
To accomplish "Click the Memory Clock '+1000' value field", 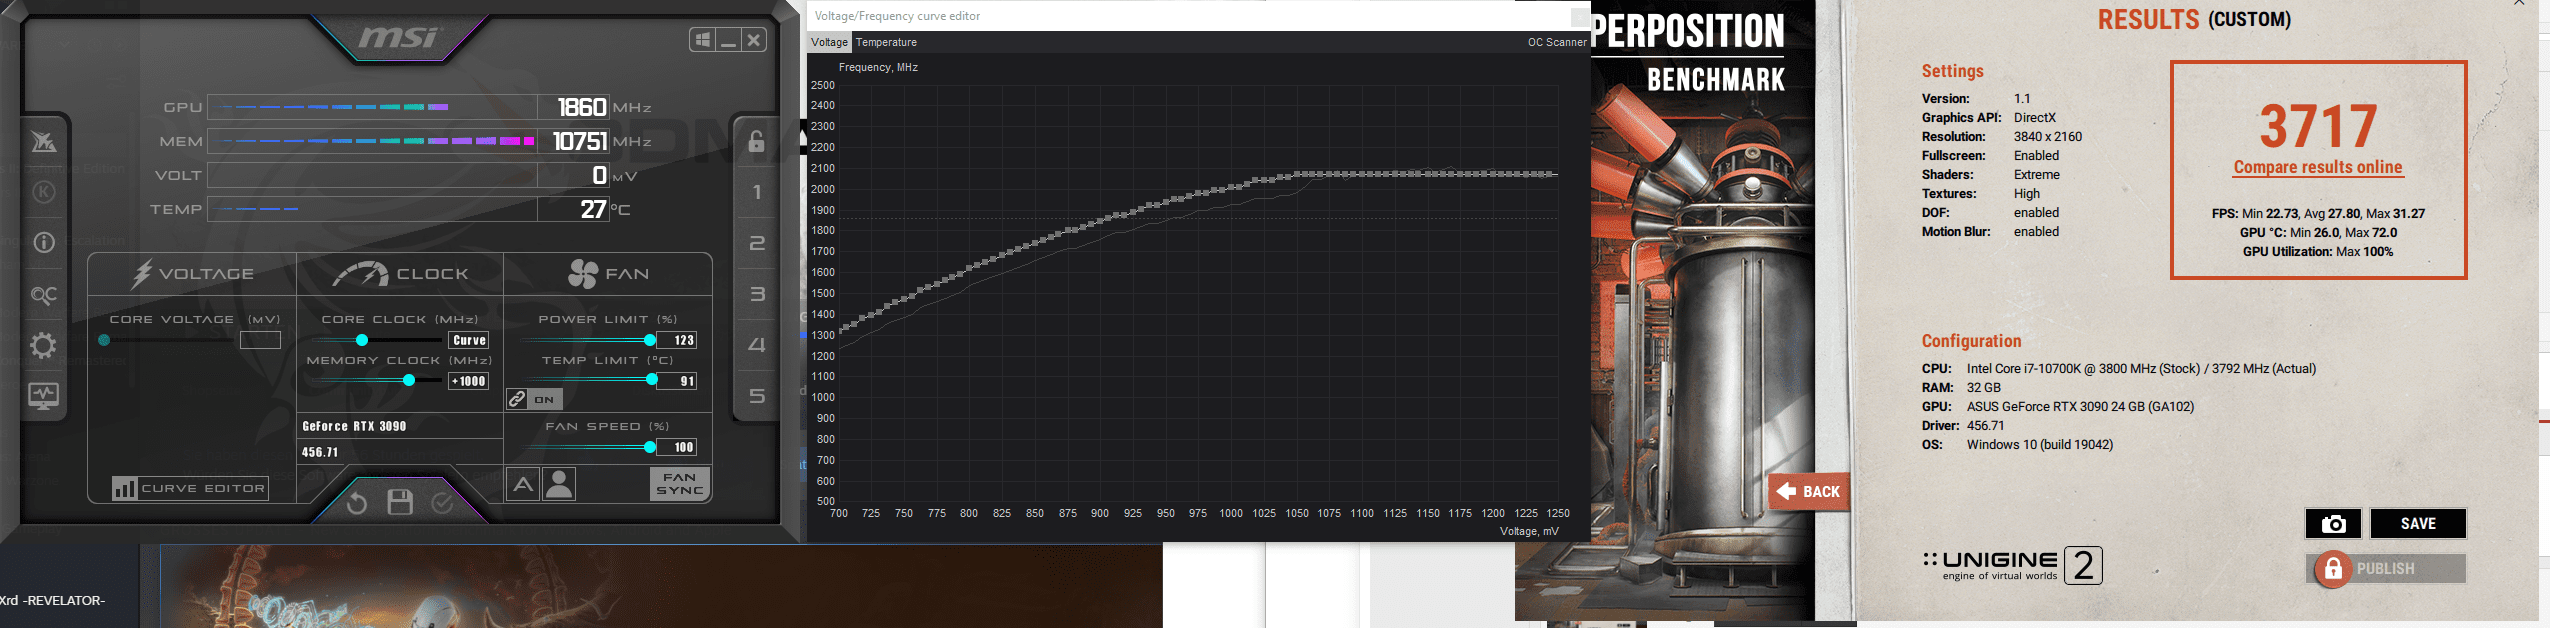I will (x=469, y=381).
